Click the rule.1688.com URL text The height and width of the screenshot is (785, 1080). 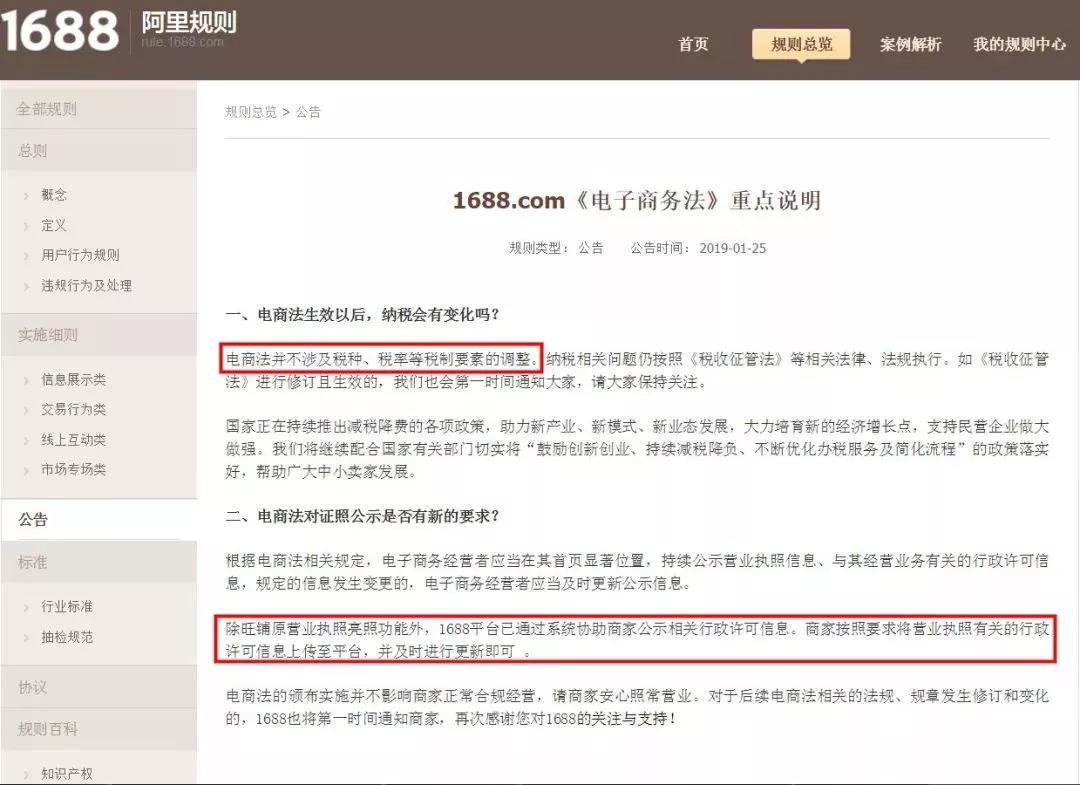[183, 42]
